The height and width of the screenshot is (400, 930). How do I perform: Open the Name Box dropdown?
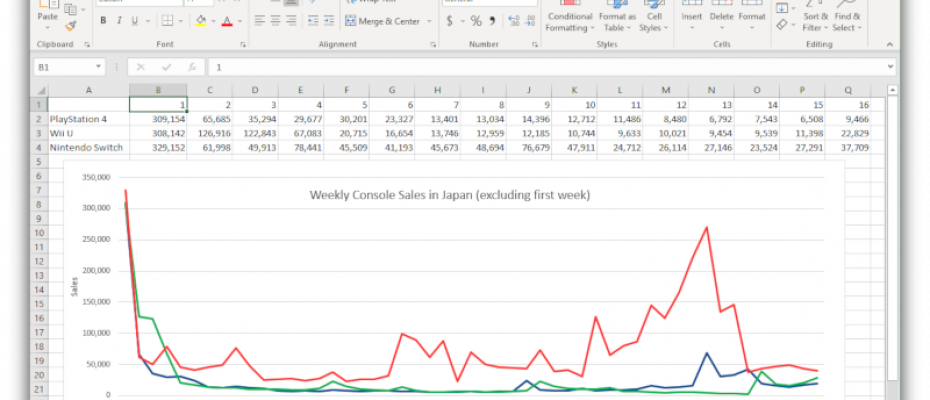[x=98, y=67]
